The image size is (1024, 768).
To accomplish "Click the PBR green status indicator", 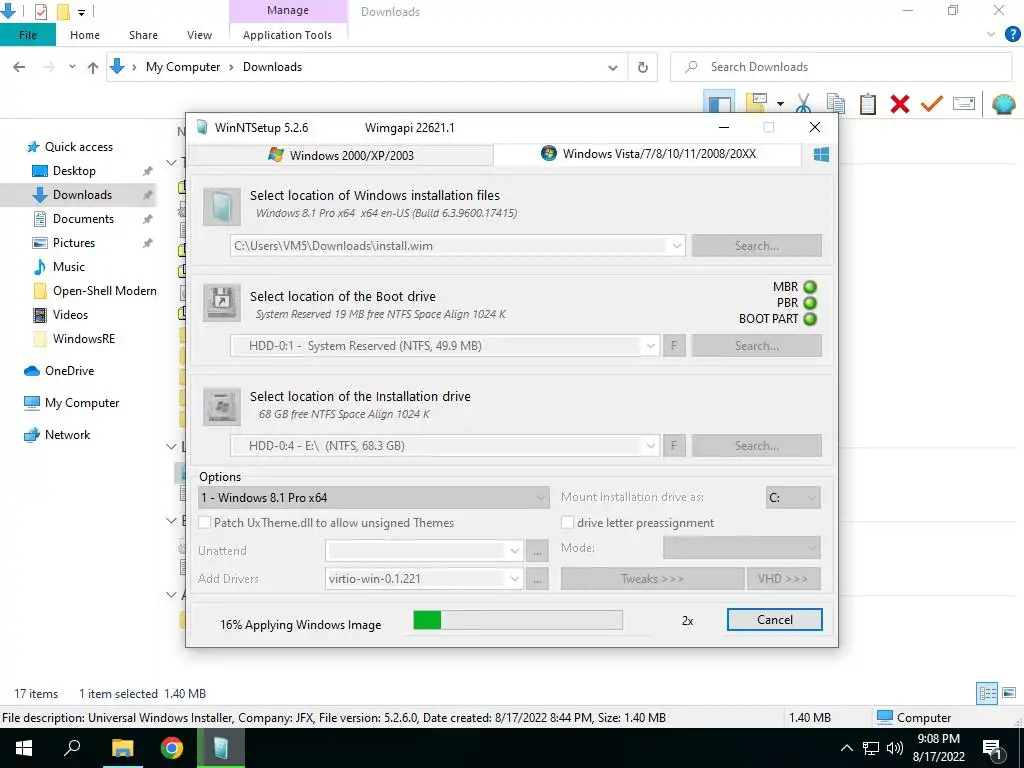I will tap(810, 303).
